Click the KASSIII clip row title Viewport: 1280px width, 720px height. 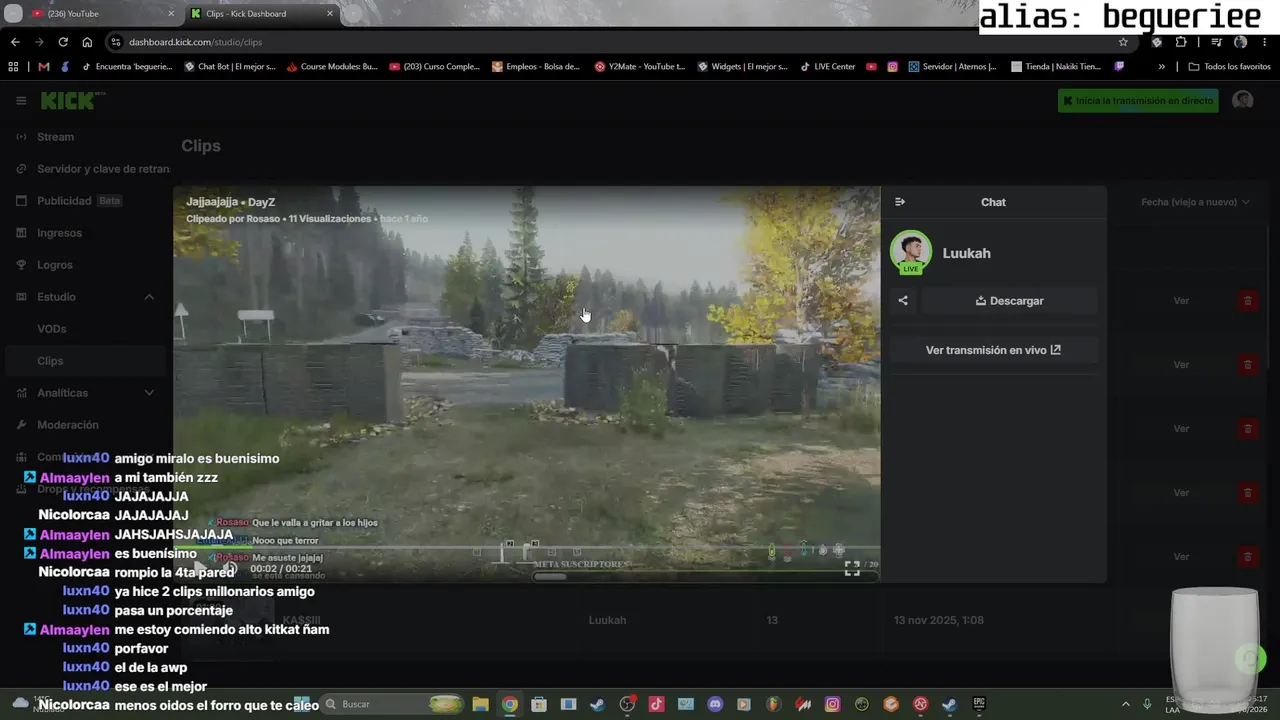(x=300, y=620)
